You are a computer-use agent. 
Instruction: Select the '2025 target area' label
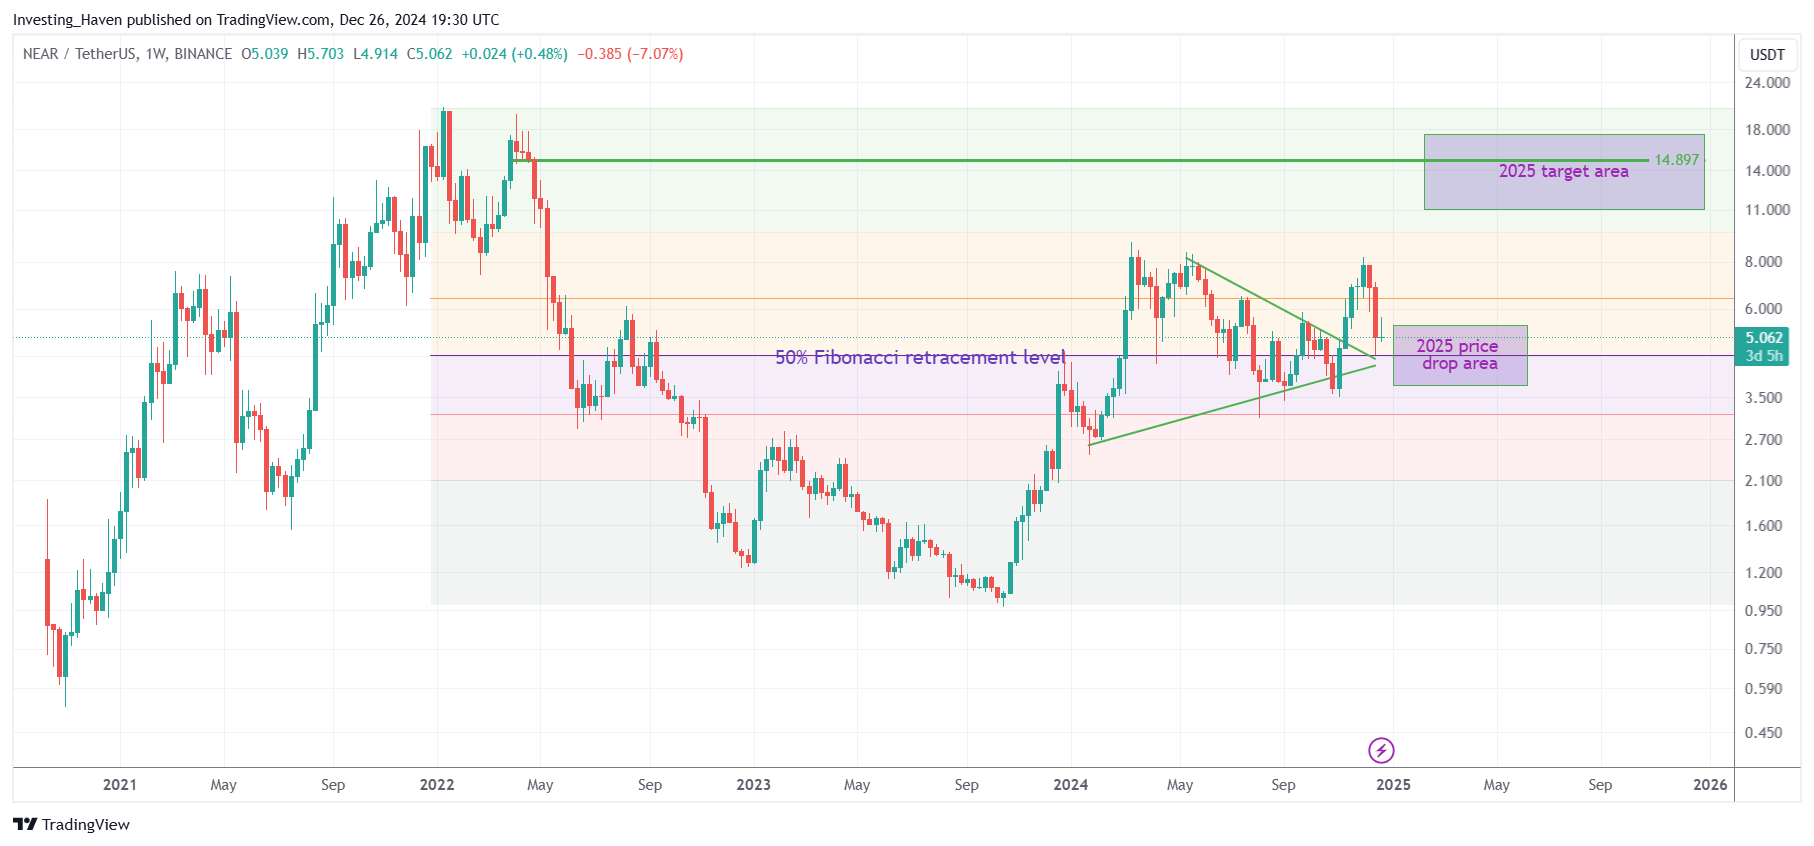point(1563,172)
